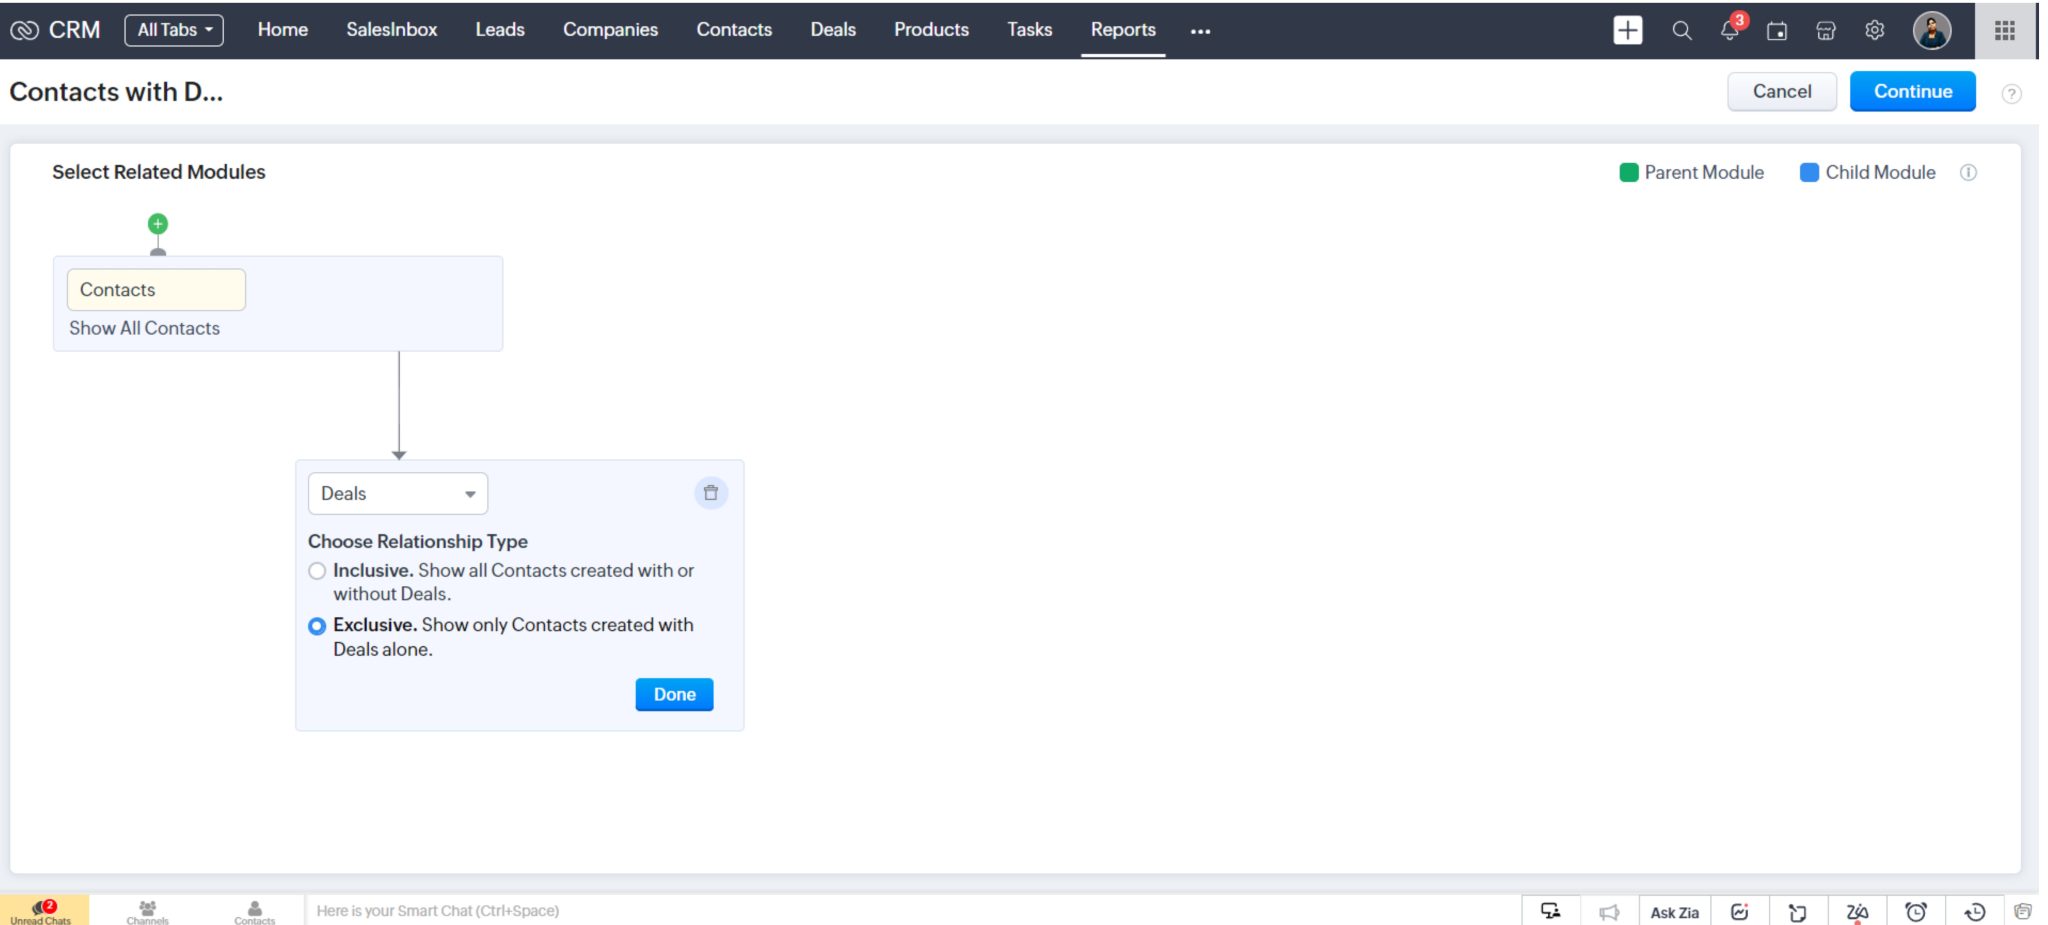Expand the All Tabs dropdown
Screen dimensions: 2048x925
click(x=174, y=29)
